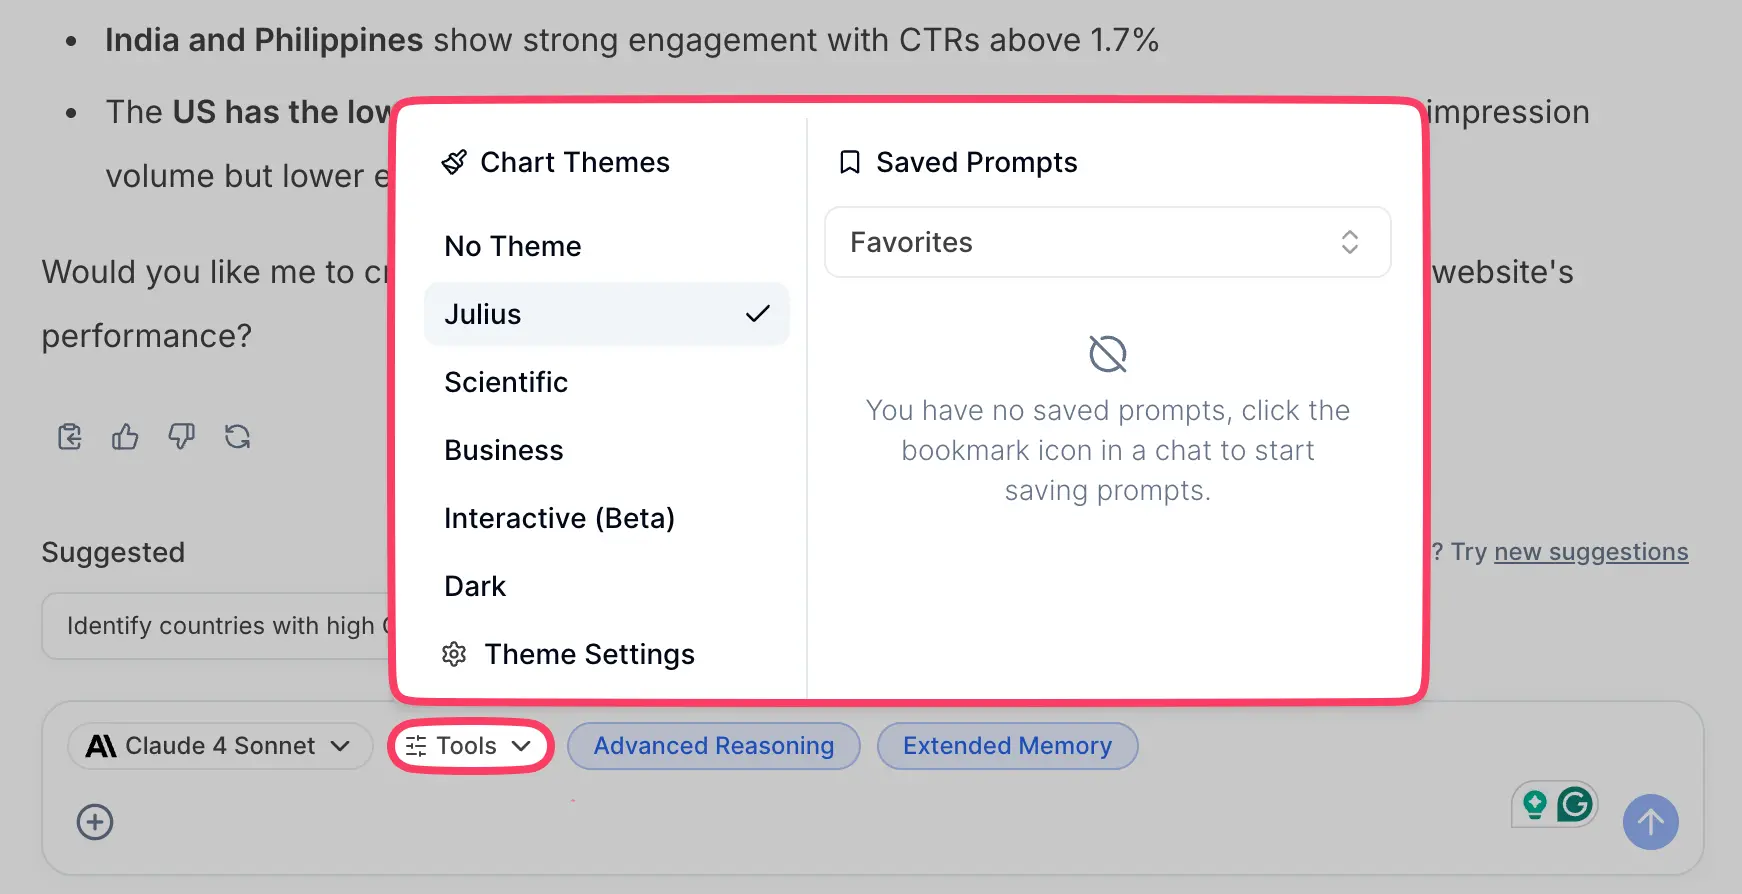The image size is (1742, 894).
Task: Pick the Interactive (Beta) theme
Action: click(x=559, y=518)
